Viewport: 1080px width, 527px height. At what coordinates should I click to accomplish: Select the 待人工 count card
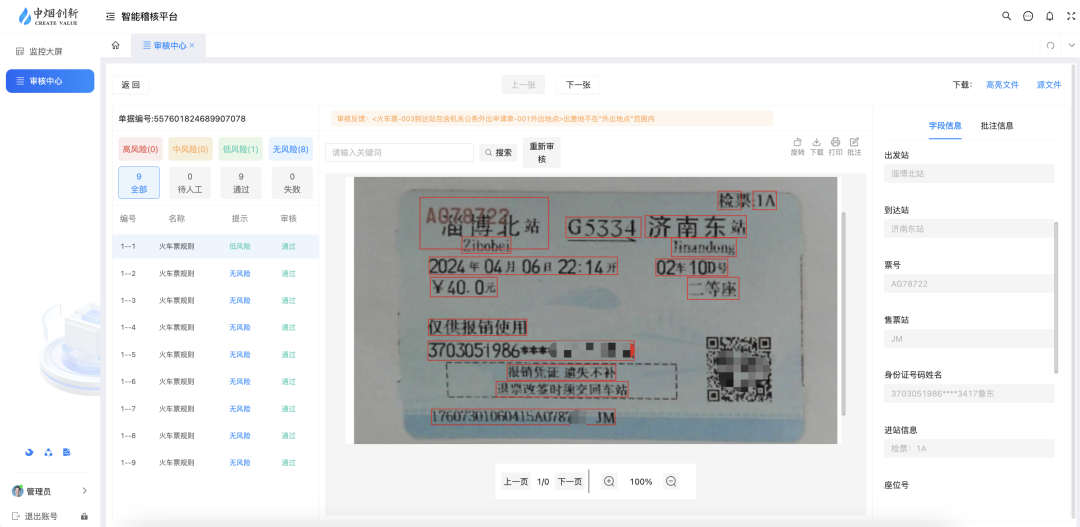(189, 183)
